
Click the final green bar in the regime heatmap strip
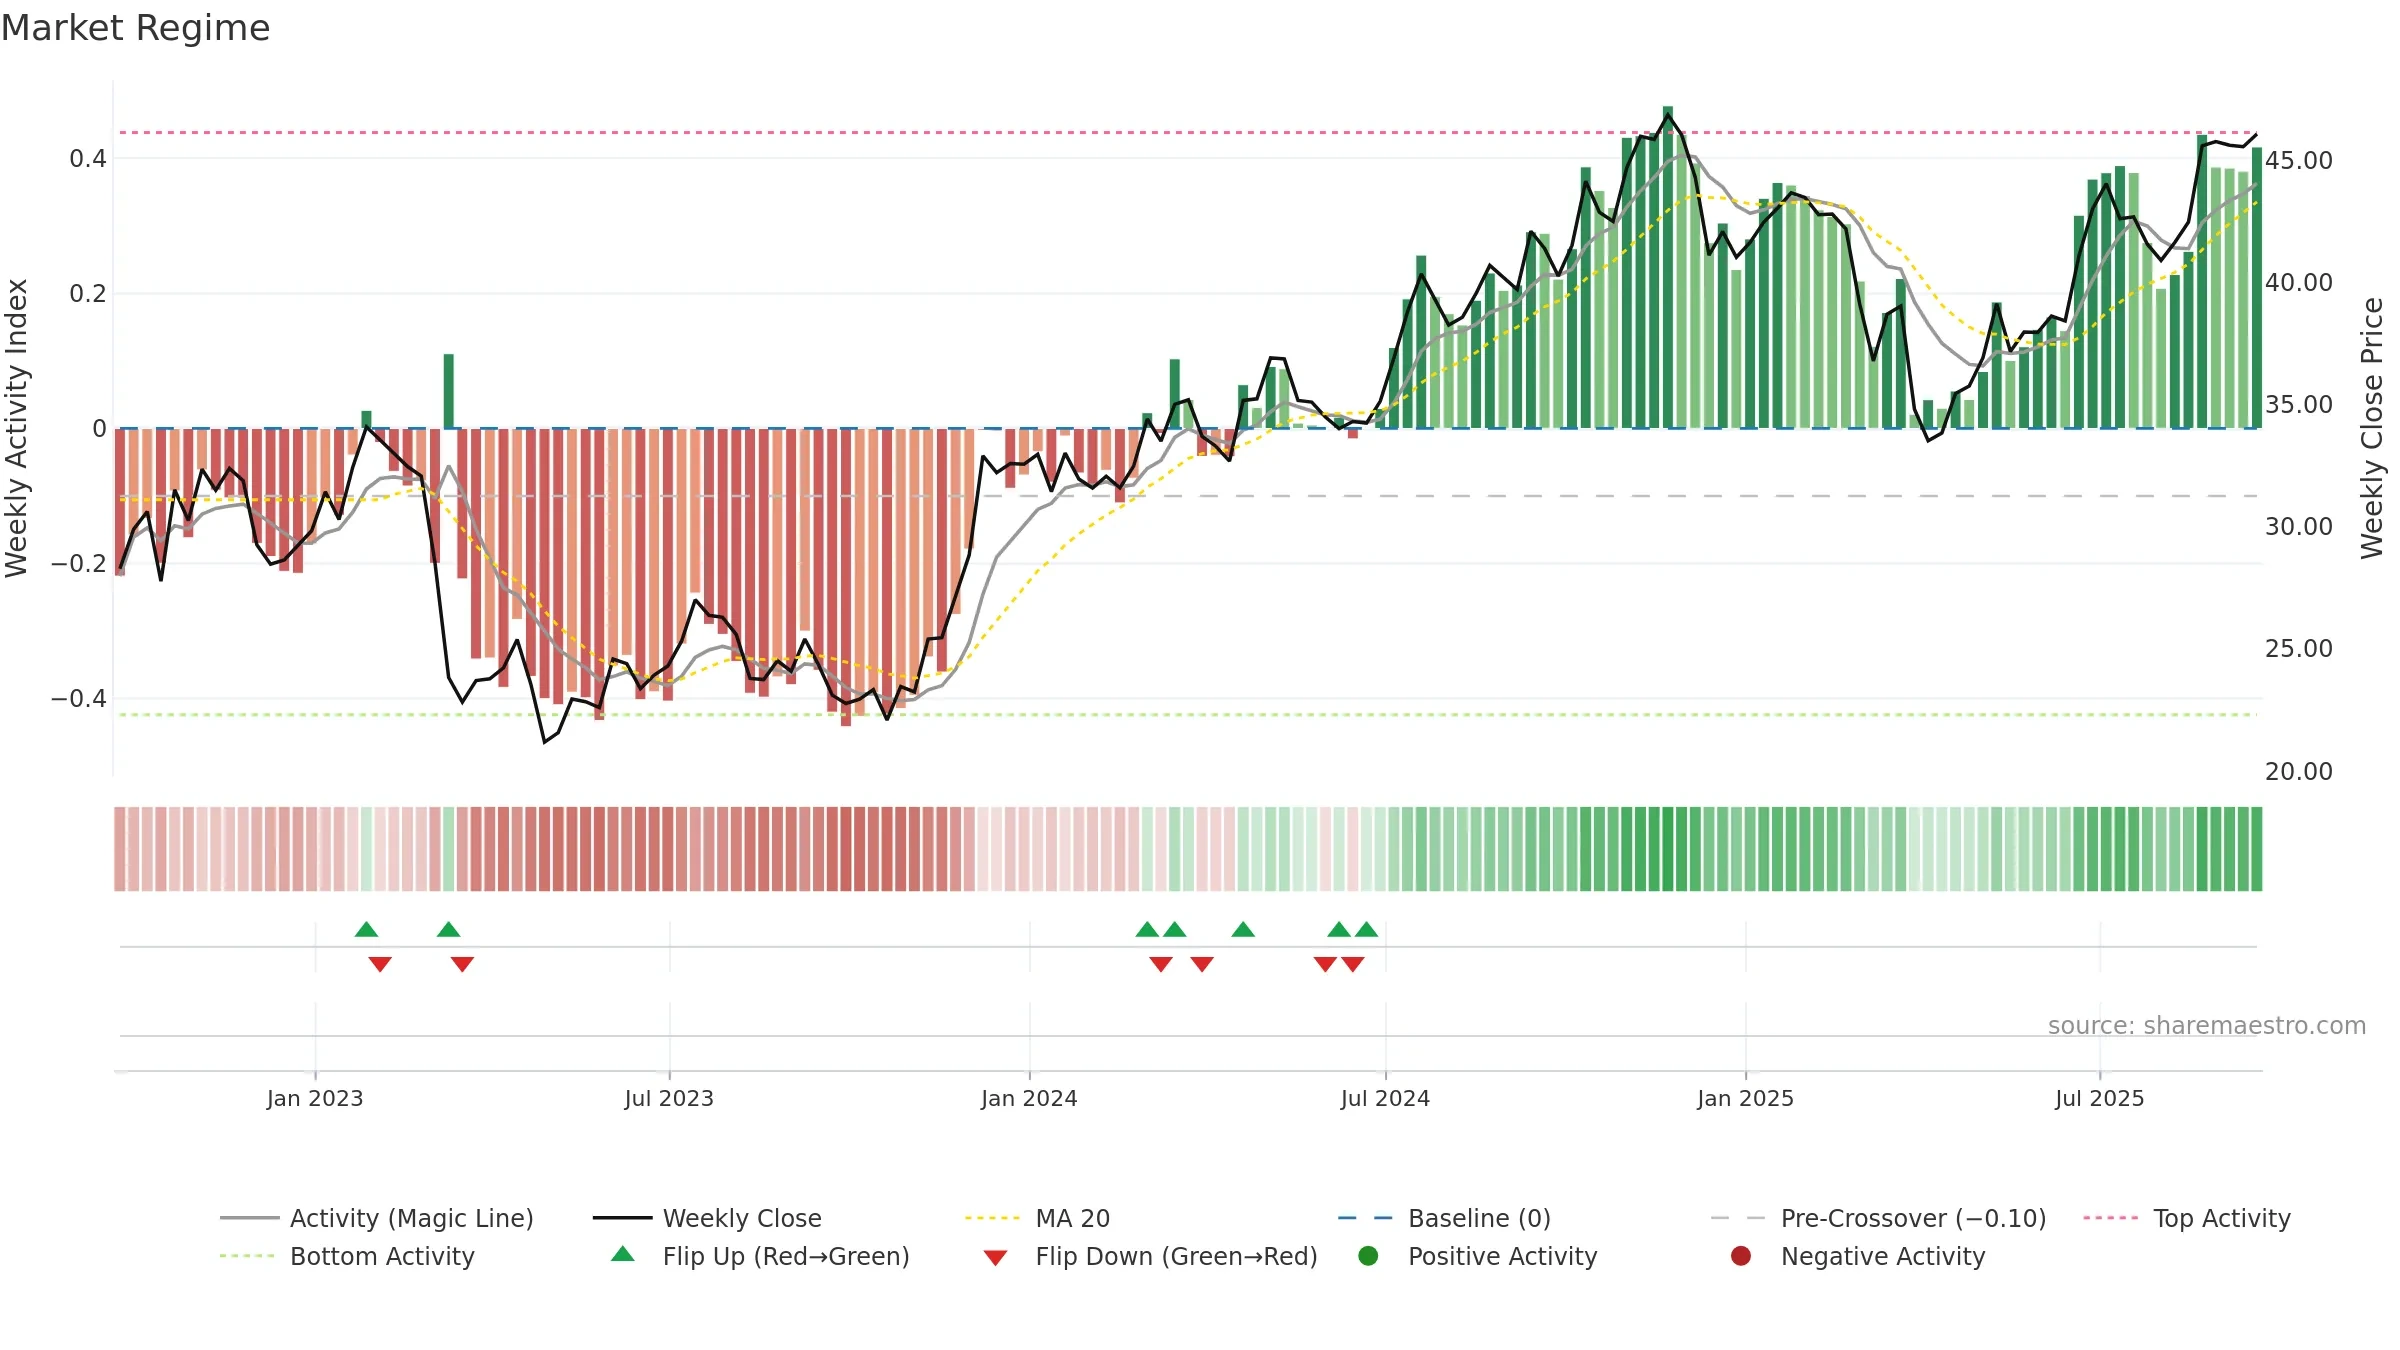pyautogui.click(x=2256, y=849)
